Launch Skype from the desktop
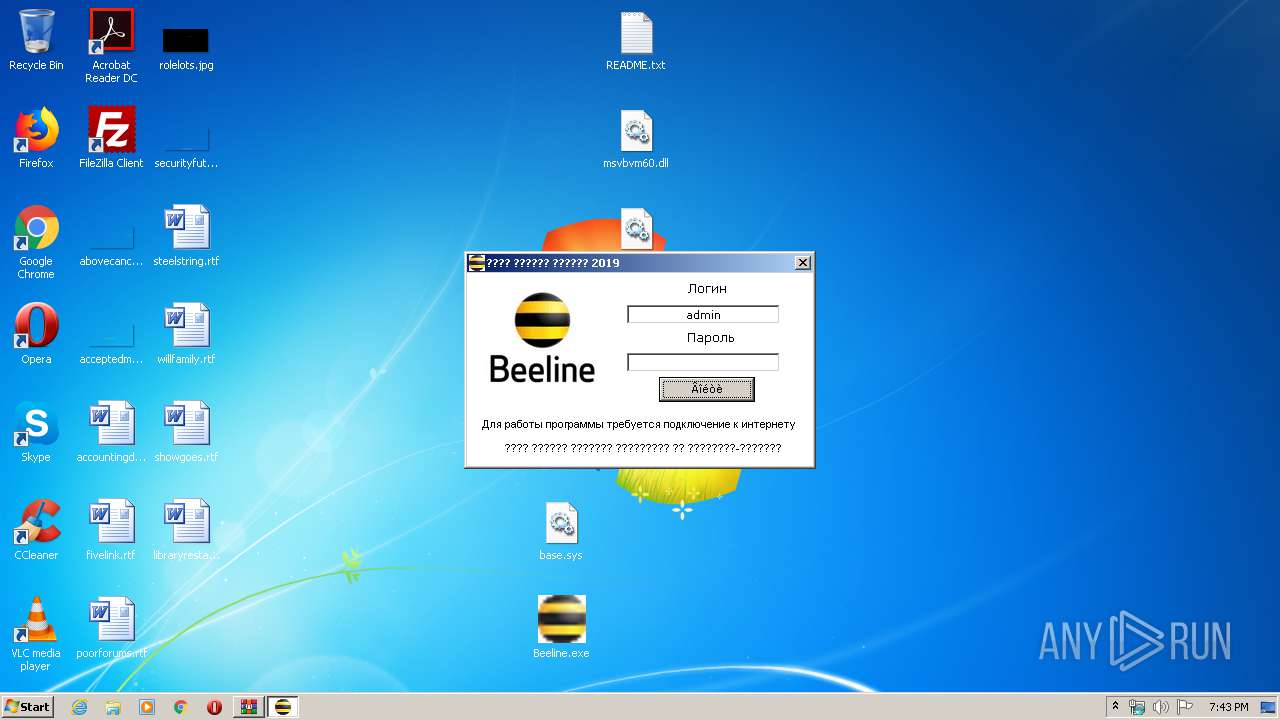This screenshot has width=1280, height=720. coord(36,432)
